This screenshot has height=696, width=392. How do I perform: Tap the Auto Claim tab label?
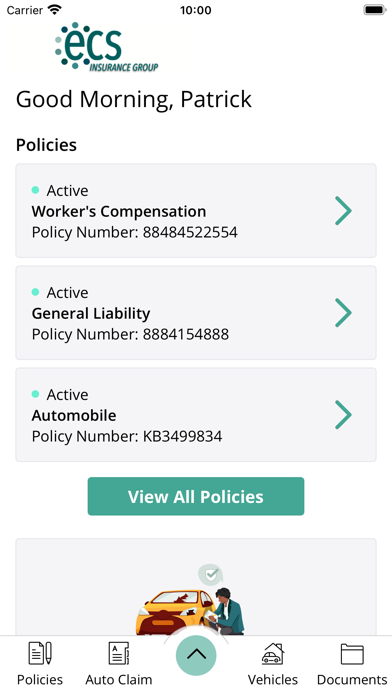(119, 680)
